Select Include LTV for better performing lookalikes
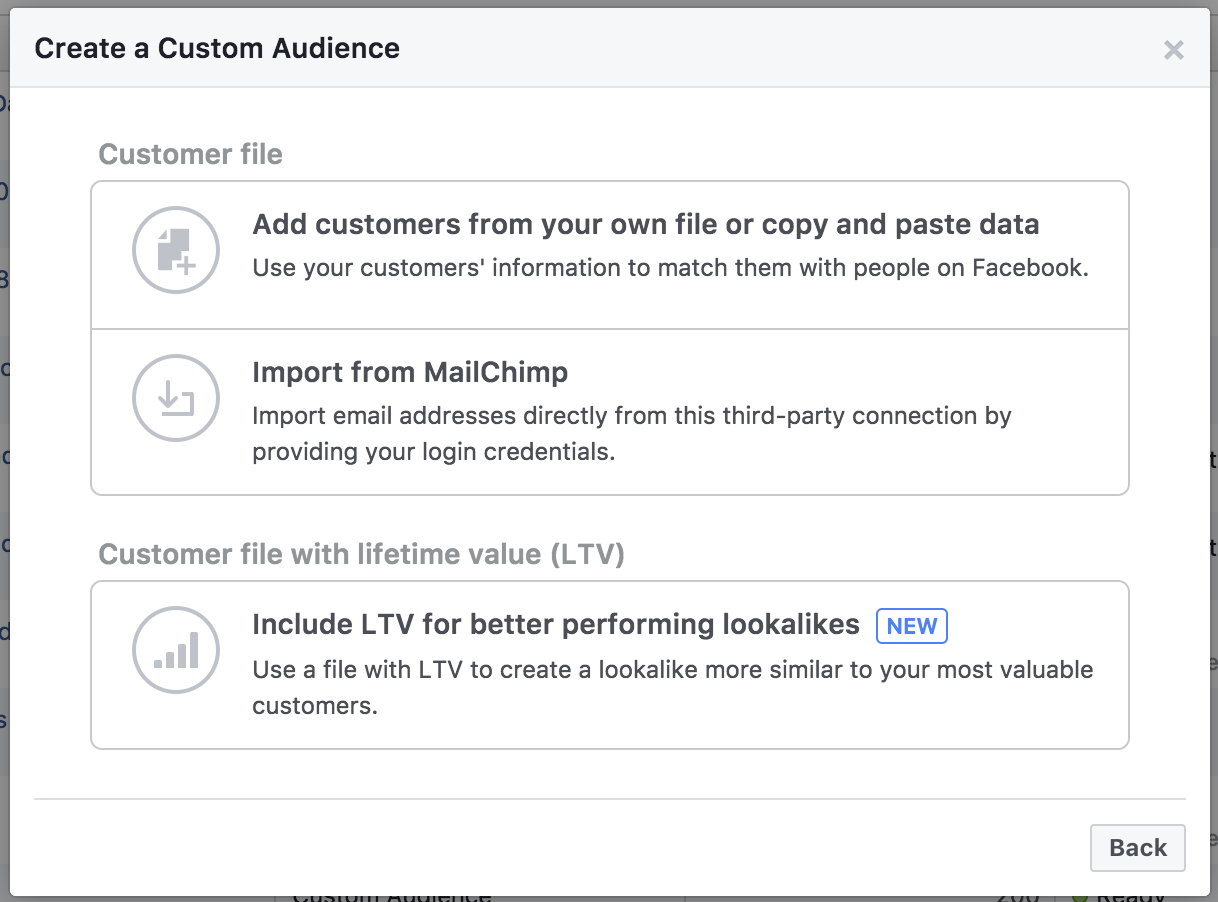1218x902 pixels. click(610, 665)
